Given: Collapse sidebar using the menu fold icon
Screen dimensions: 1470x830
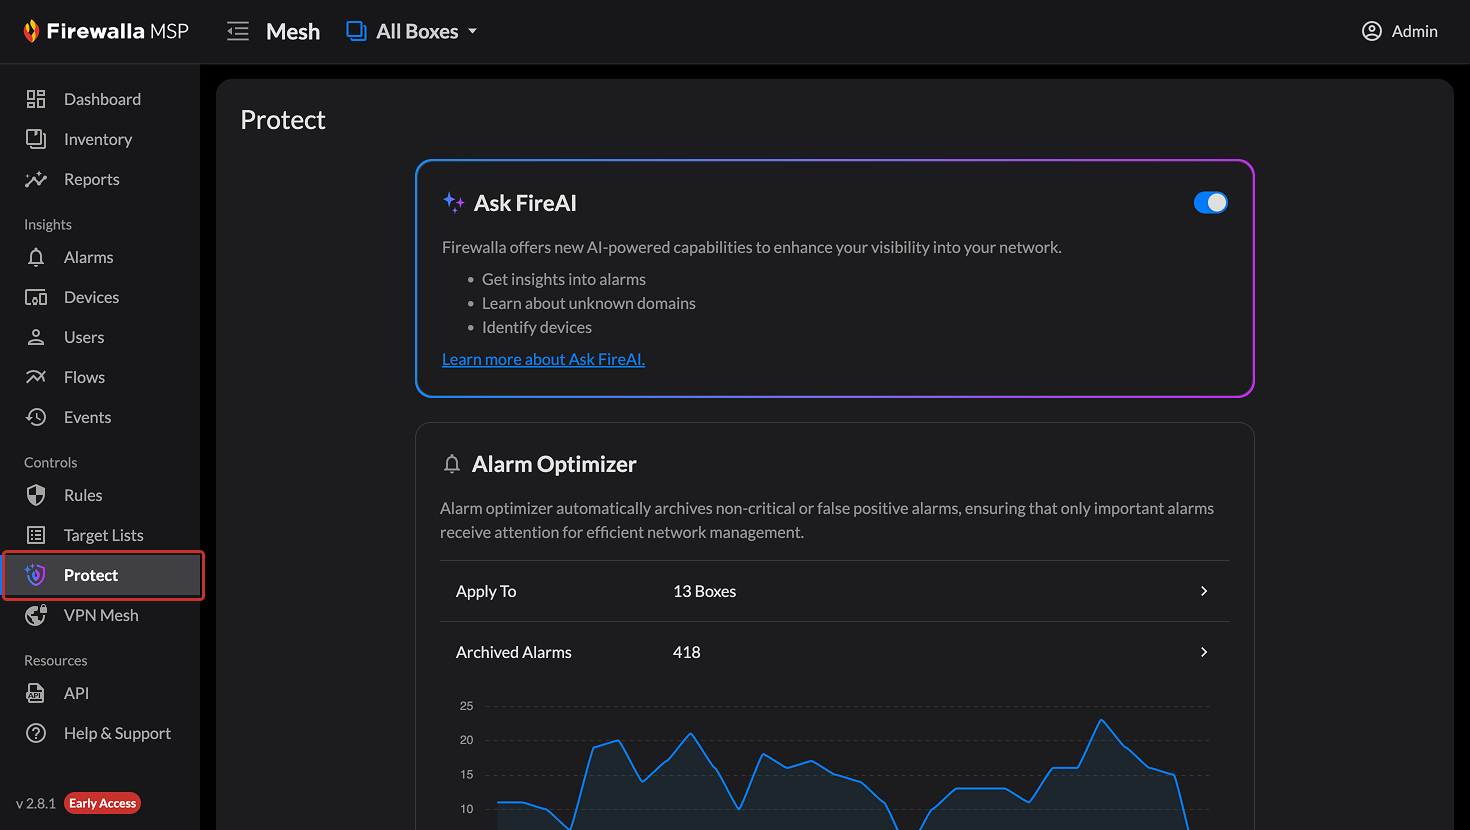Looking at the screenshot, I should tap(238, 31).
